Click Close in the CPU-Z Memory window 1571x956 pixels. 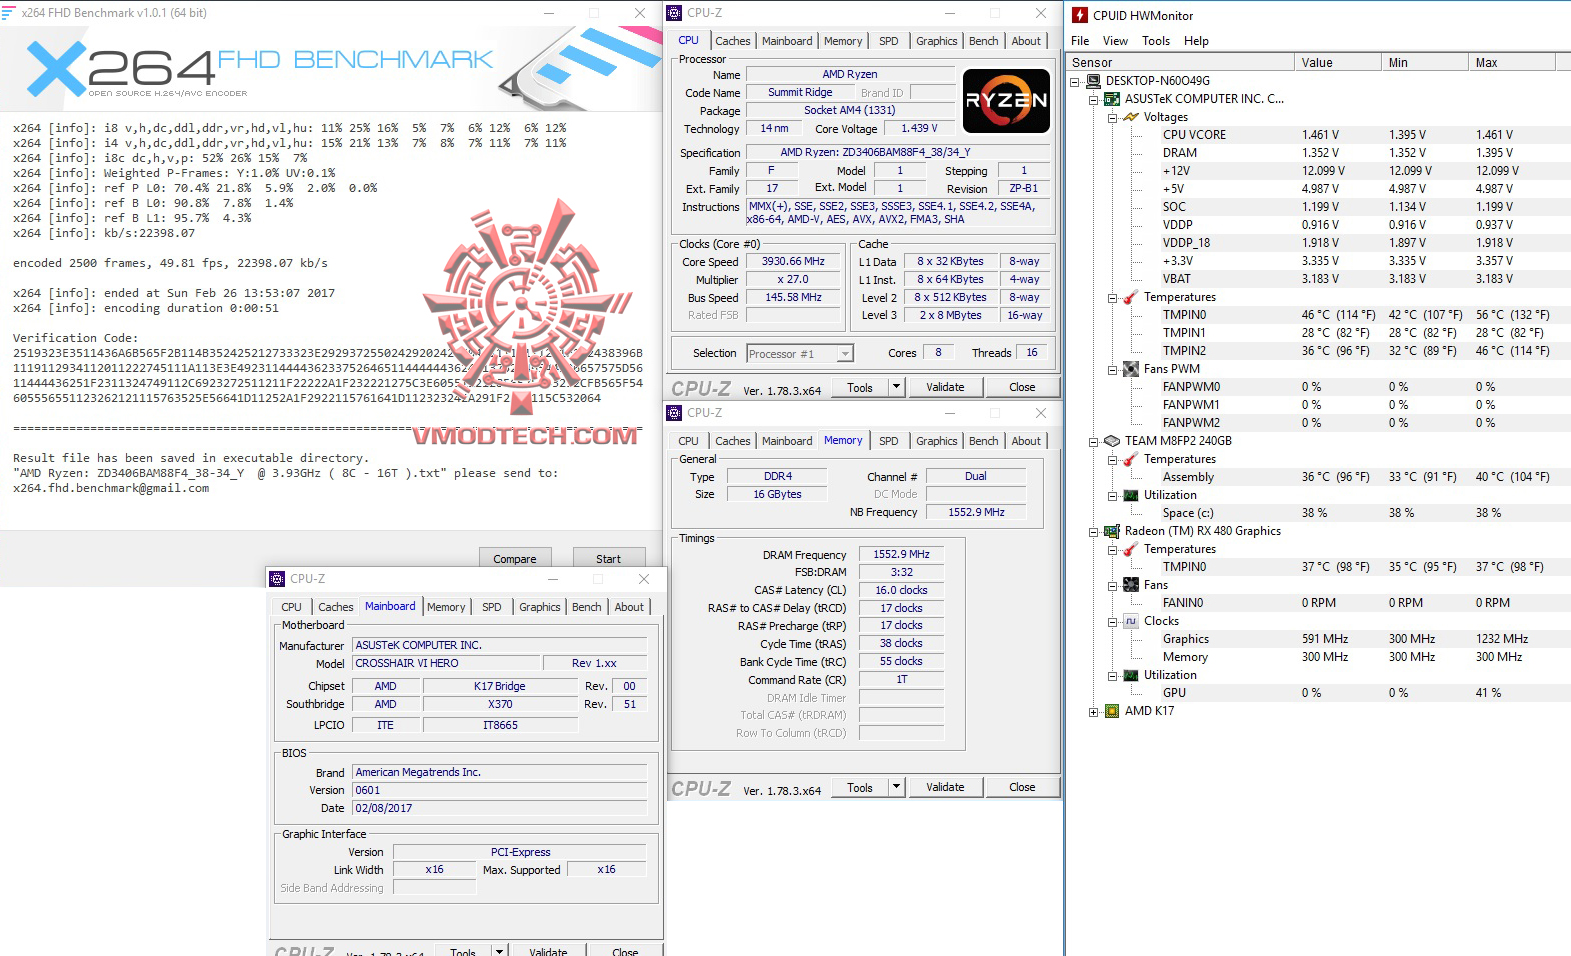coord(1022,787)
